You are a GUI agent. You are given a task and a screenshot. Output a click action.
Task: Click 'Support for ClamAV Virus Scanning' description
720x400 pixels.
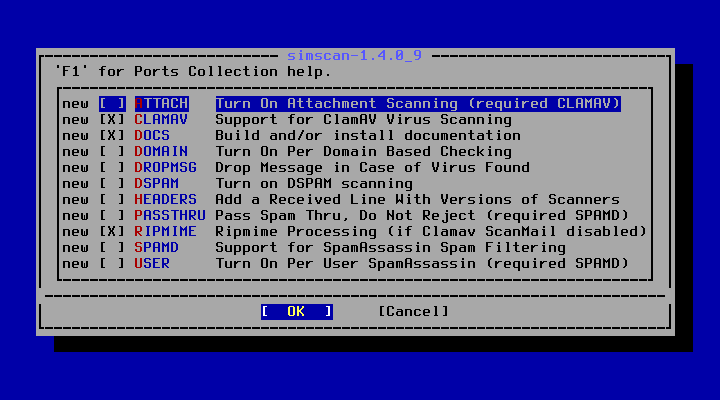(364, 120)
